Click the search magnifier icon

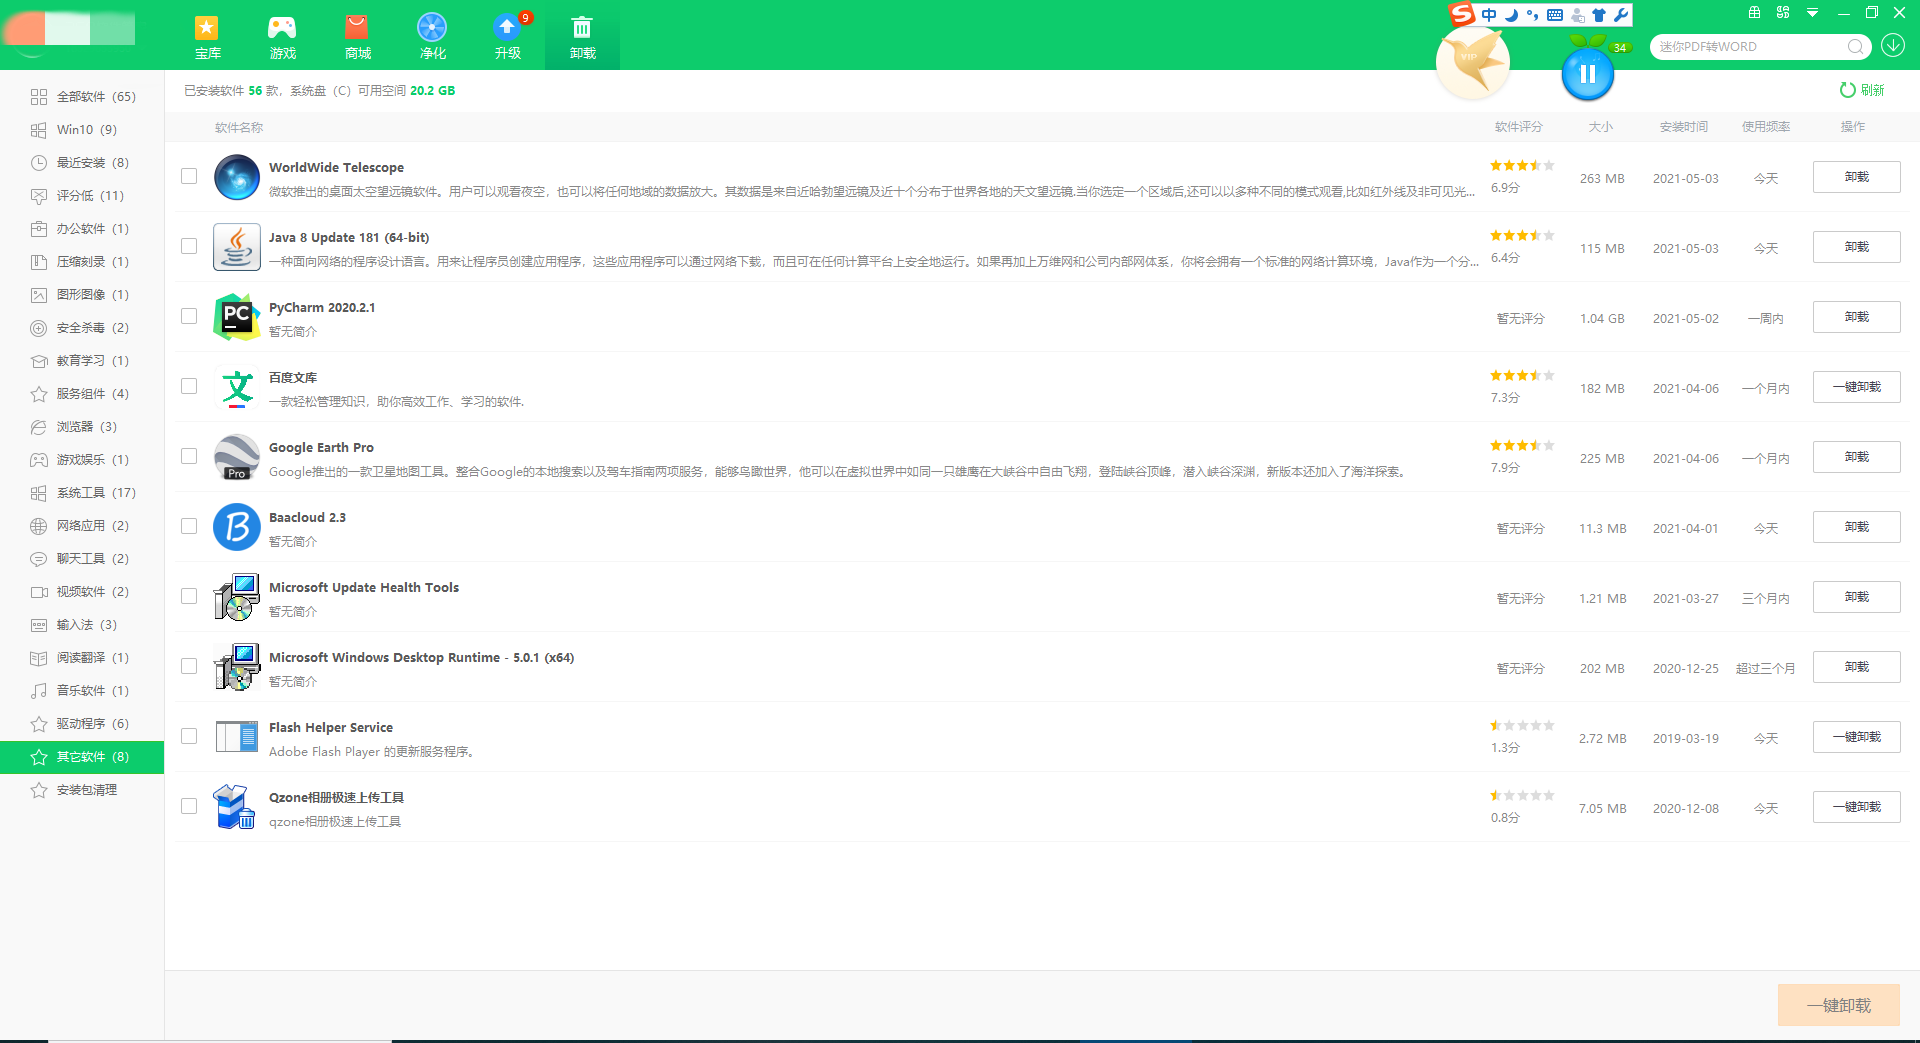[1855, 47]
